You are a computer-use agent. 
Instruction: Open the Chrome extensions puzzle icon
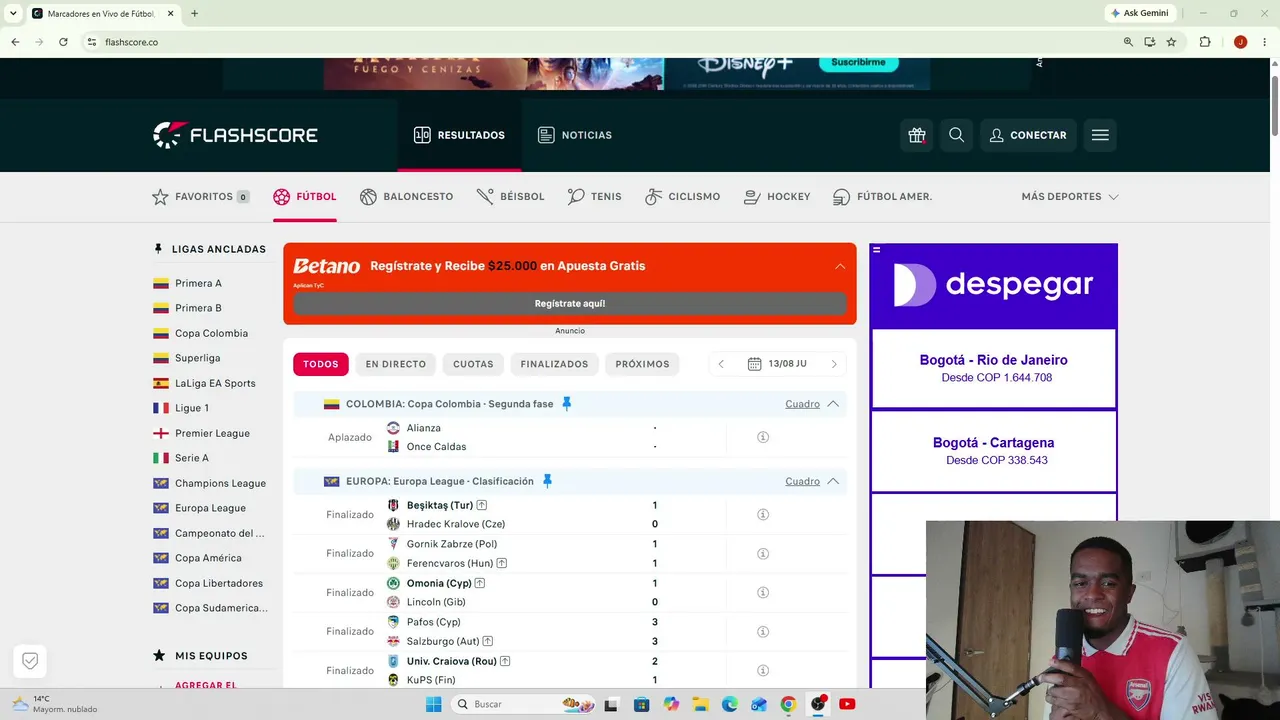(x=1205, y=42)
